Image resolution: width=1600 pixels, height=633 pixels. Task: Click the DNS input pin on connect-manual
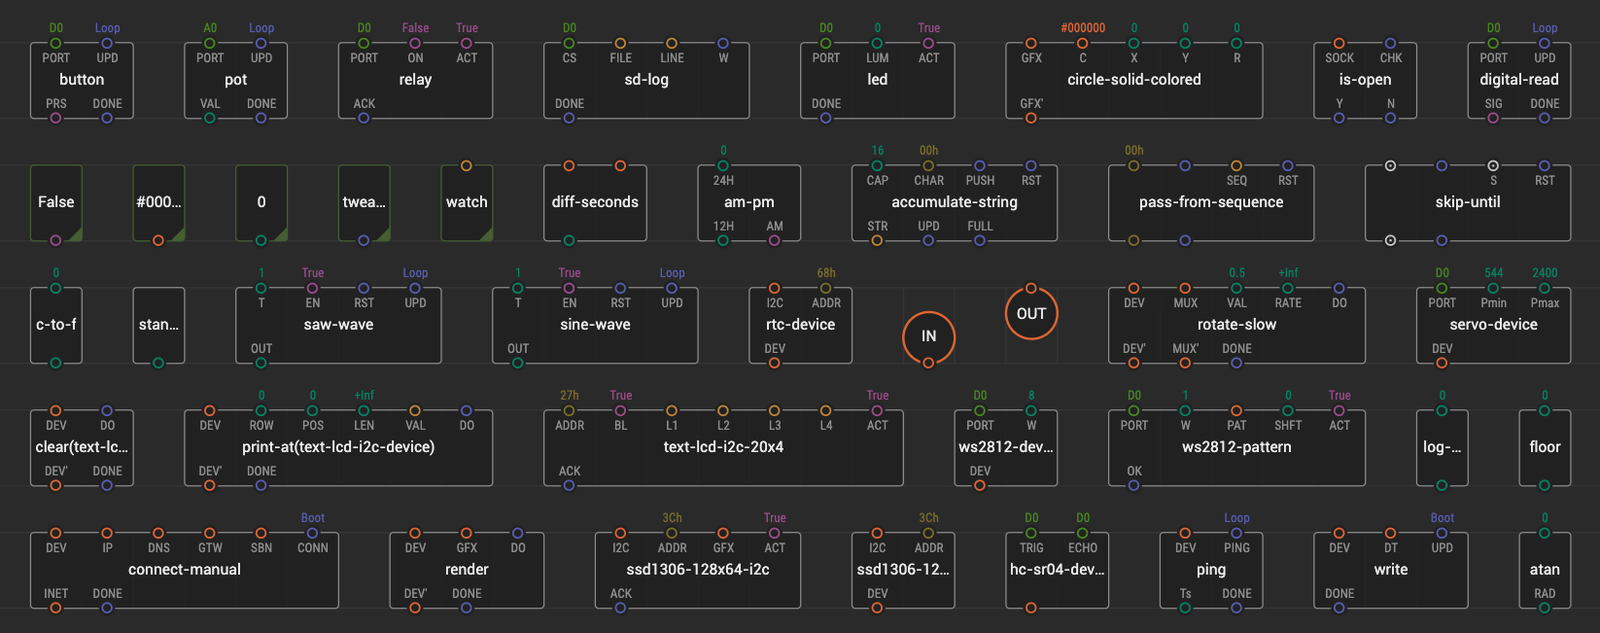(158, 533)
